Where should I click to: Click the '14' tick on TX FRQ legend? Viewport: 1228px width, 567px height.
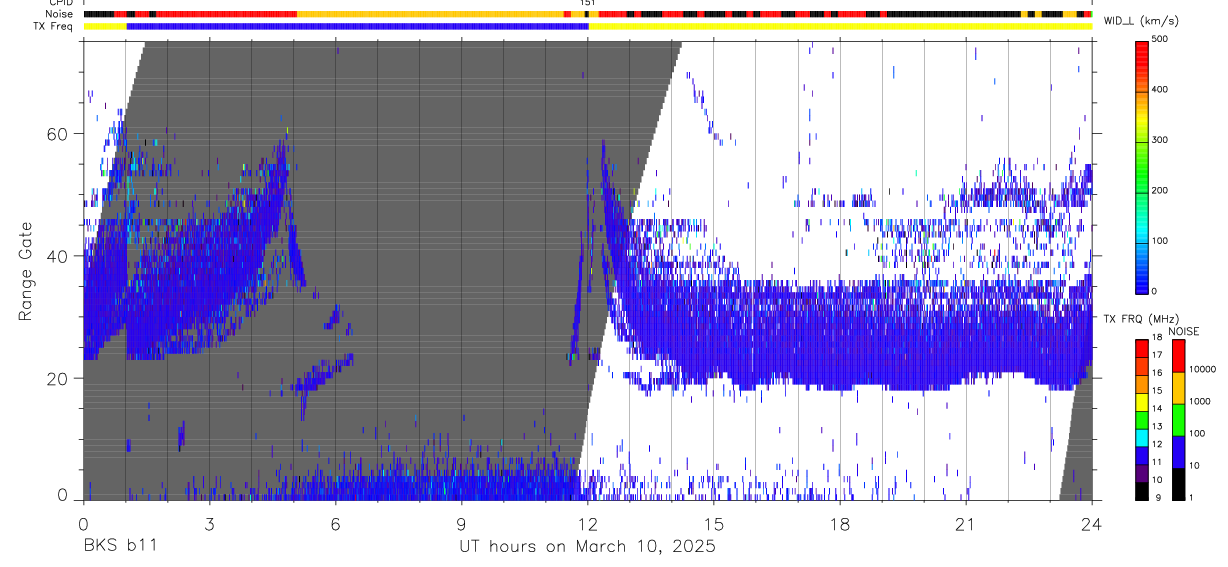click(1158, 408)
